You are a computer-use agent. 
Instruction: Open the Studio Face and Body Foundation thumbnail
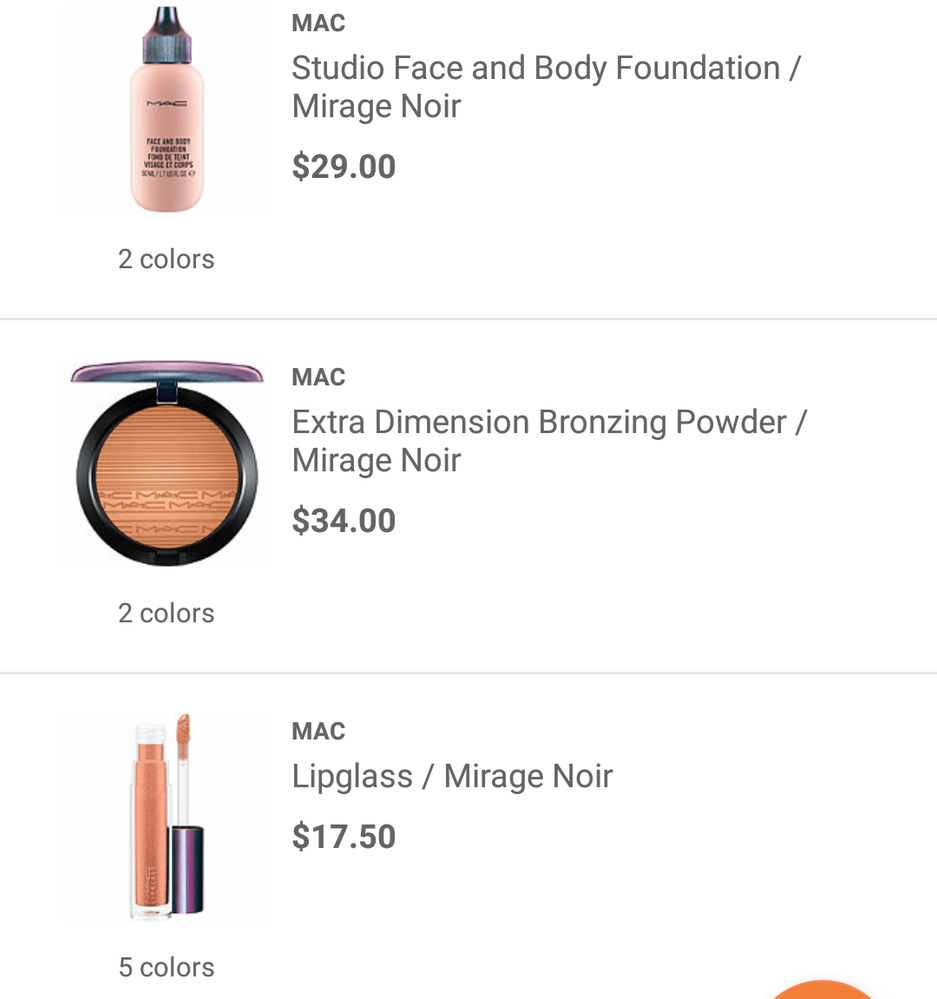167,110
